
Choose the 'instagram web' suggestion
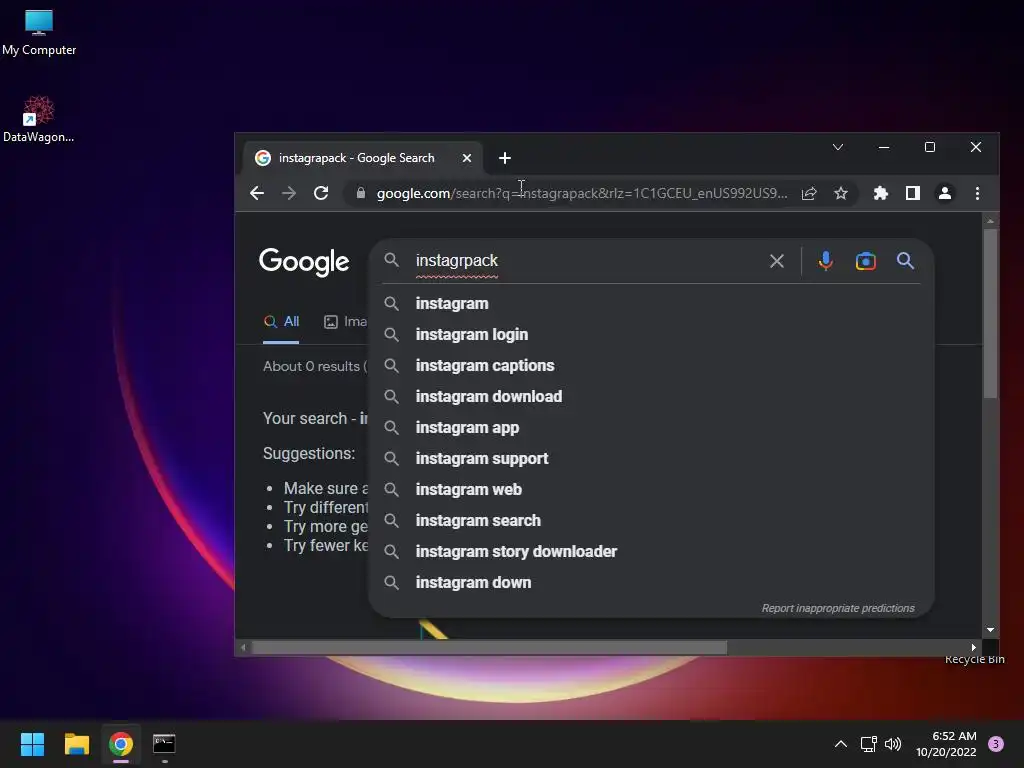click(651, 490)
